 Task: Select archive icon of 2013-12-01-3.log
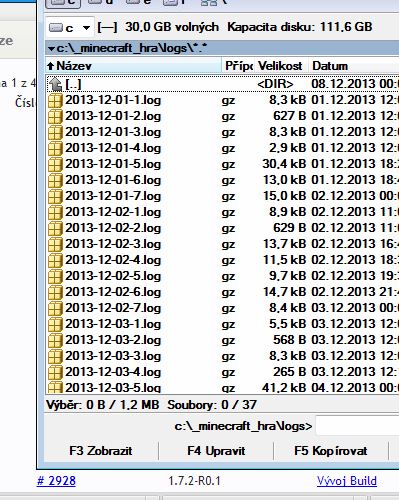pos(55,132)
